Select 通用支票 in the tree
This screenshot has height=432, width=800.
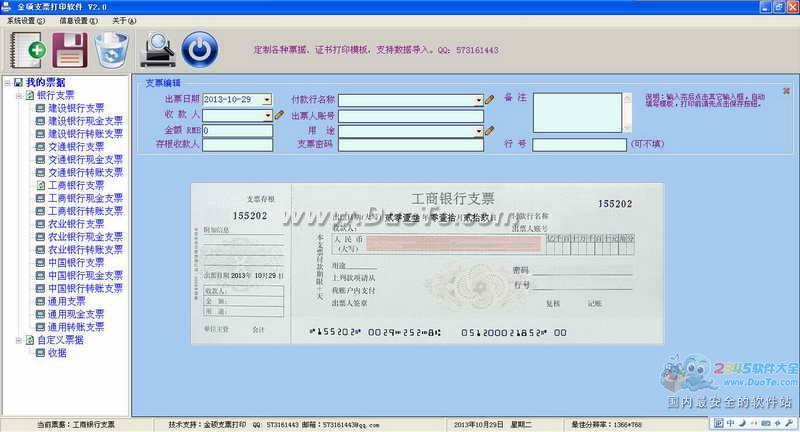click(66, 301)
